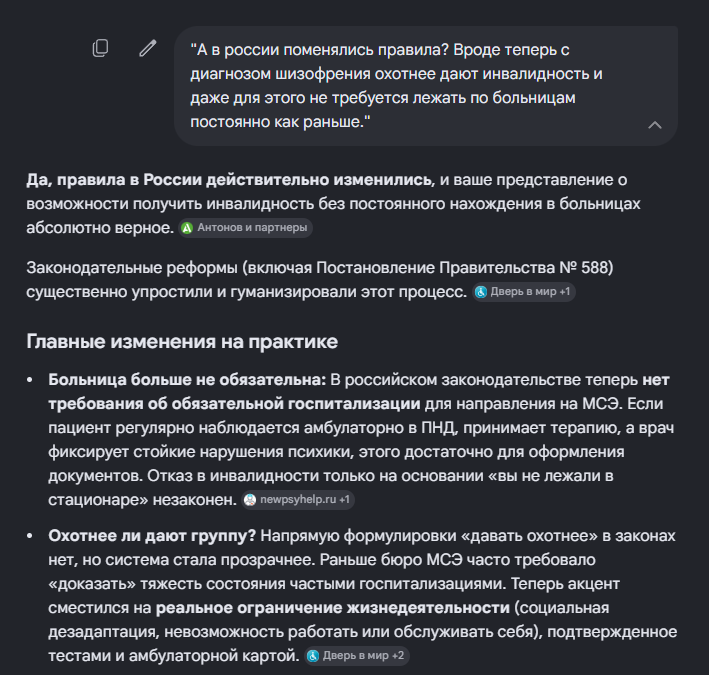Click bold text "Охотнее ли дают группу?"
The width and height of the screenshot is (709, 675).
coord(152,536)
